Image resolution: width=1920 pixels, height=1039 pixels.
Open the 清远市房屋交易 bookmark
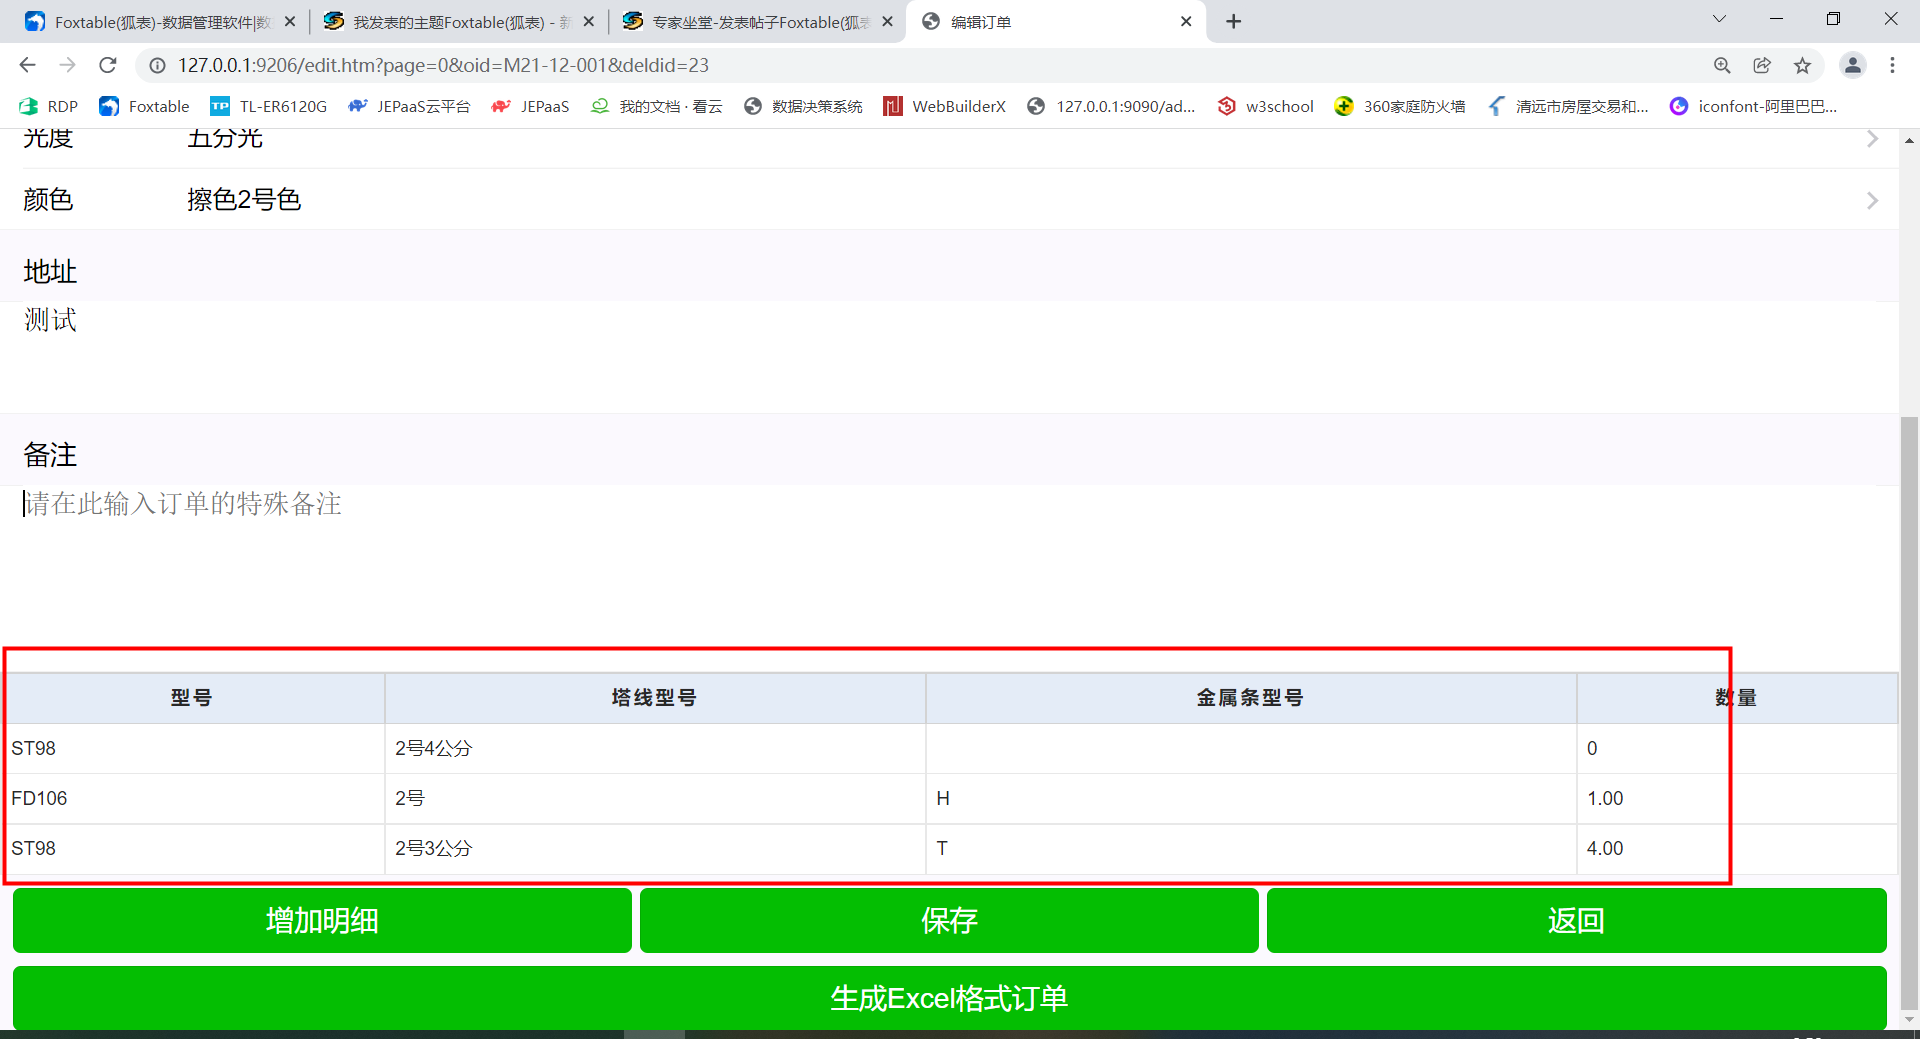[x=1568, y=106]
